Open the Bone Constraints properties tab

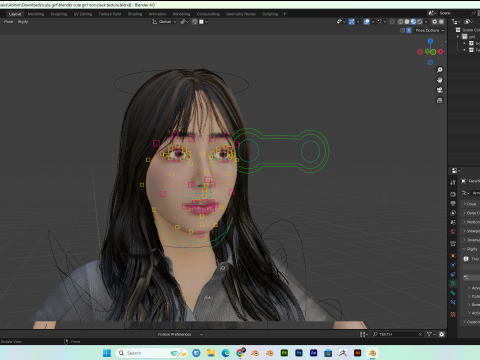click(x=453, y=302)
